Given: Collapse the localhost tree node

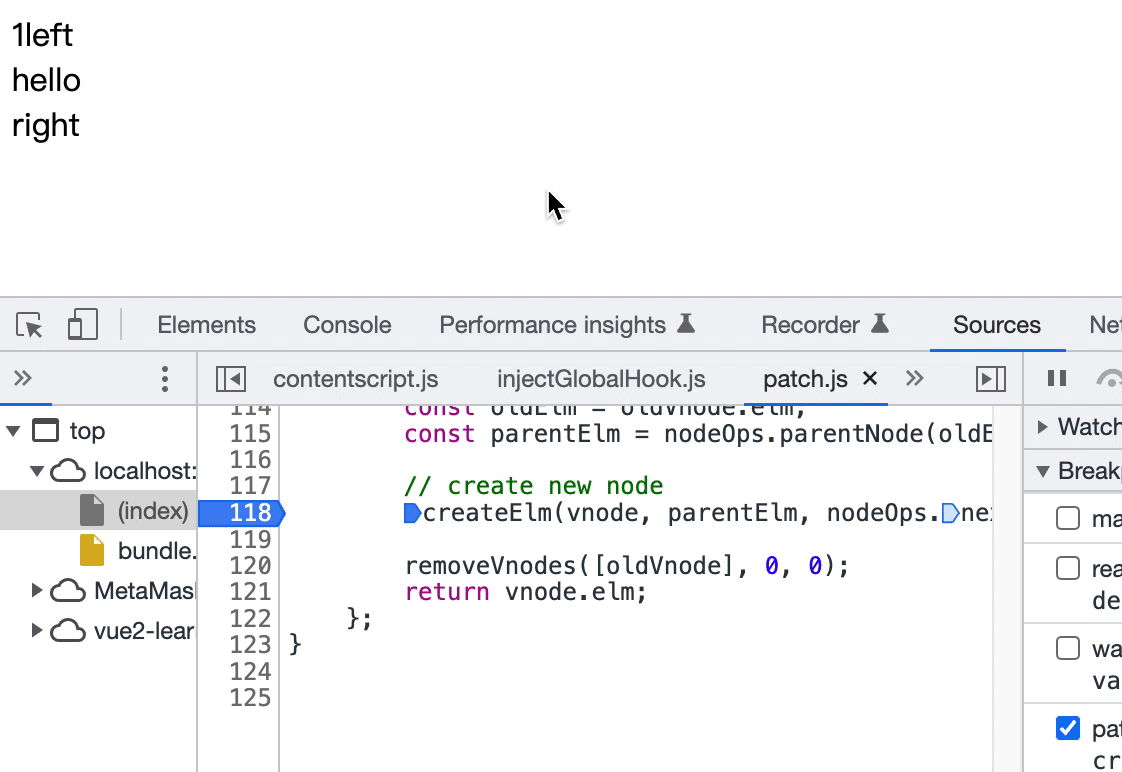Looking at the screenshot, I should pos(37,471).
